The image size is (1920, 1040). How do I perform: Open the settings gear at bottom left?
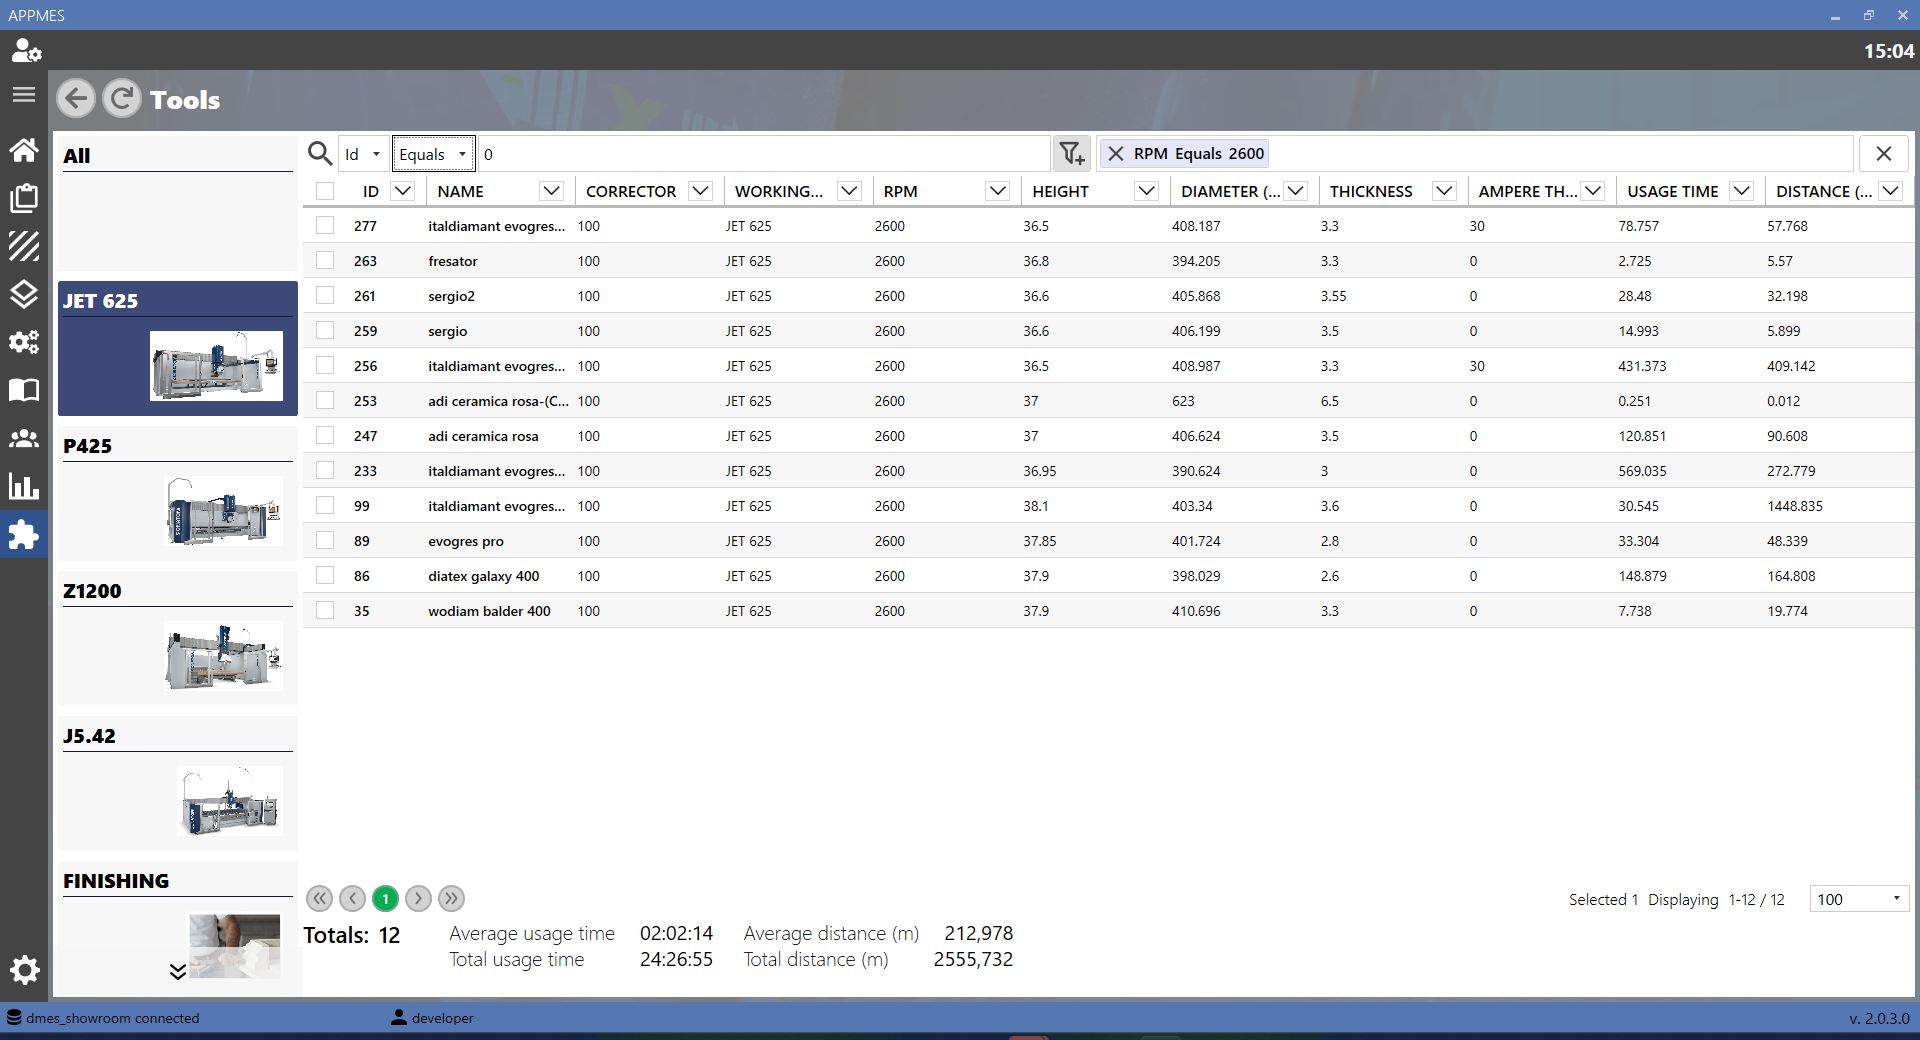click(24, 970)
